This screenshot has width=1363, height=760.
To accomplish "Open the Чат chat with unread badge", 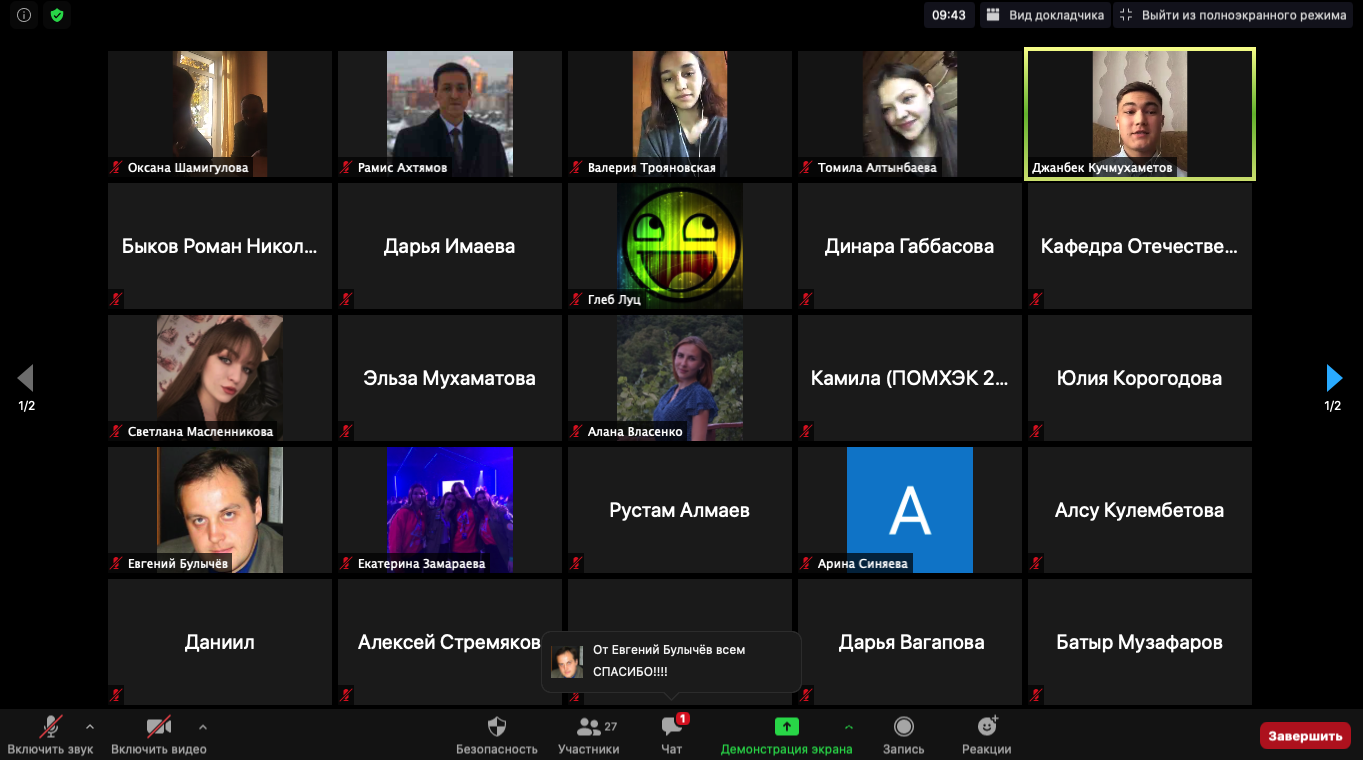I will [672, 727].
